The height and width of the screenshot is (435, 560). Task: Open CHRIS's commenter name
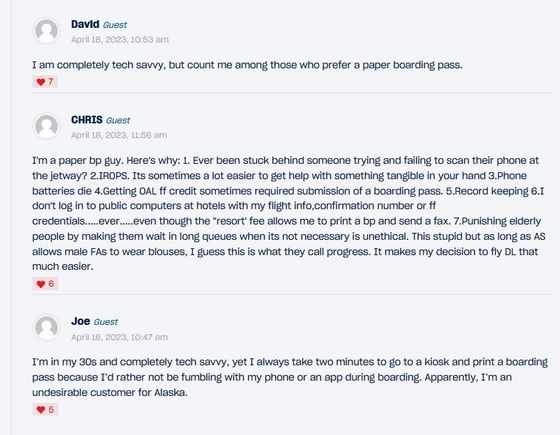coord(87,120)
